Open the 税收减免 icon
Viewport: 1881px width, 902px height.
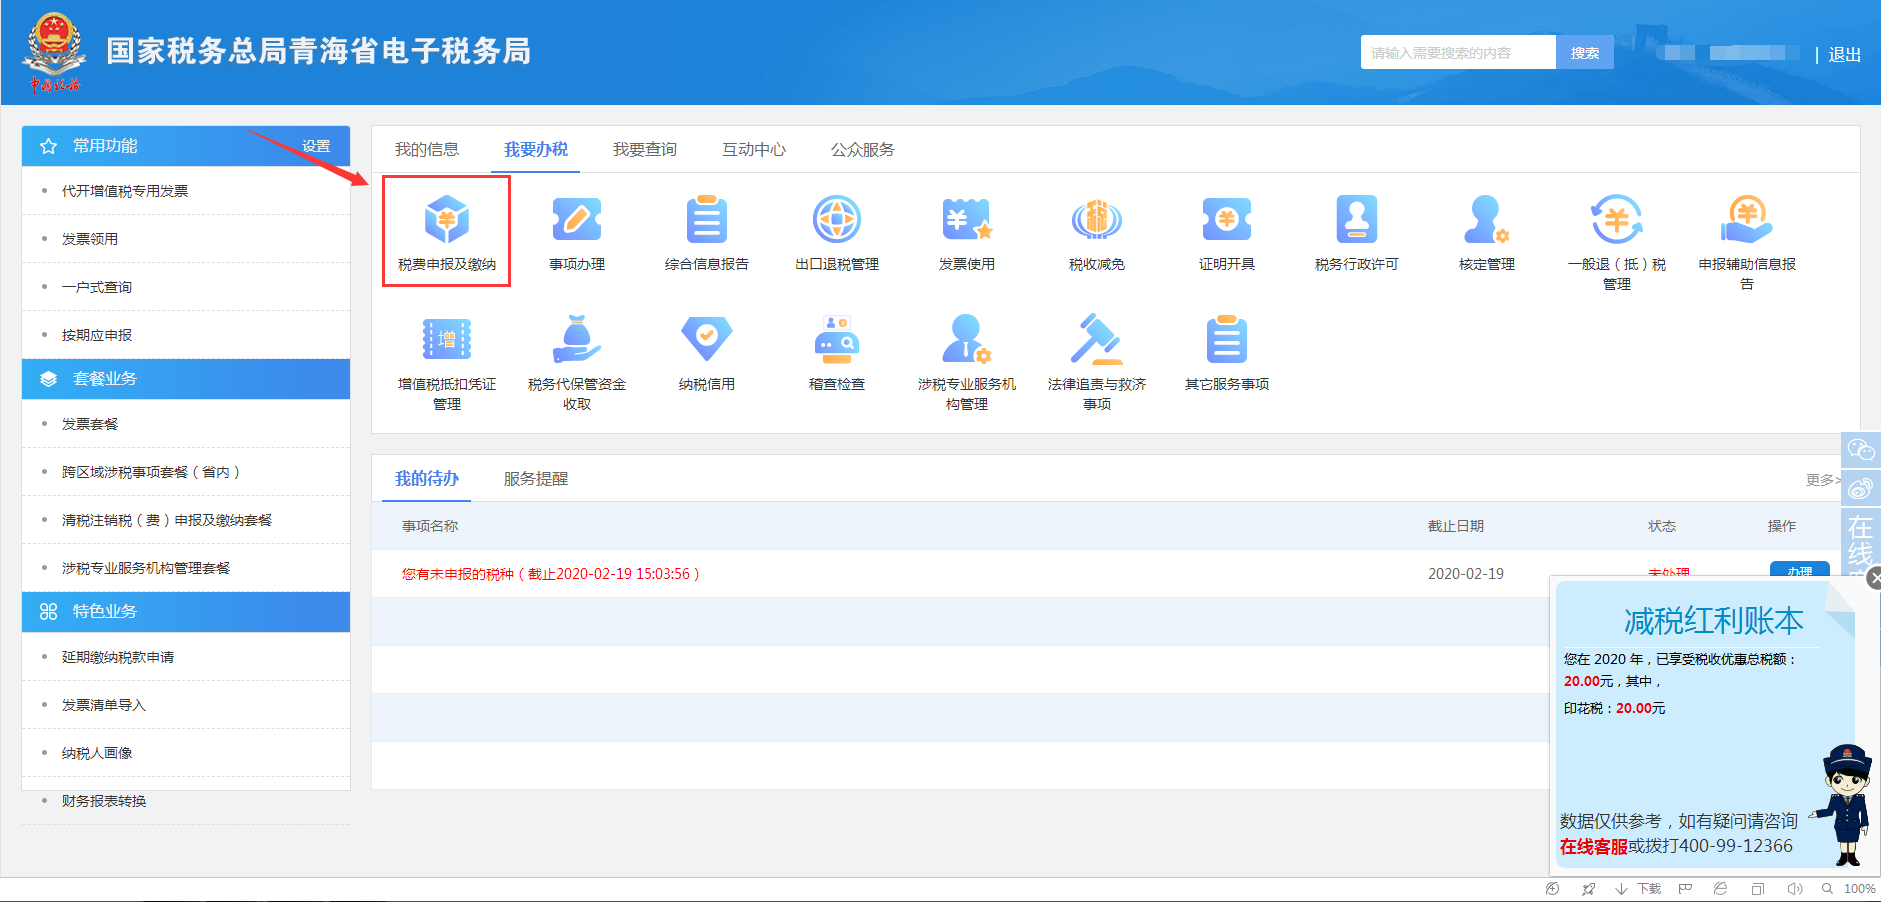point(1097,220)
